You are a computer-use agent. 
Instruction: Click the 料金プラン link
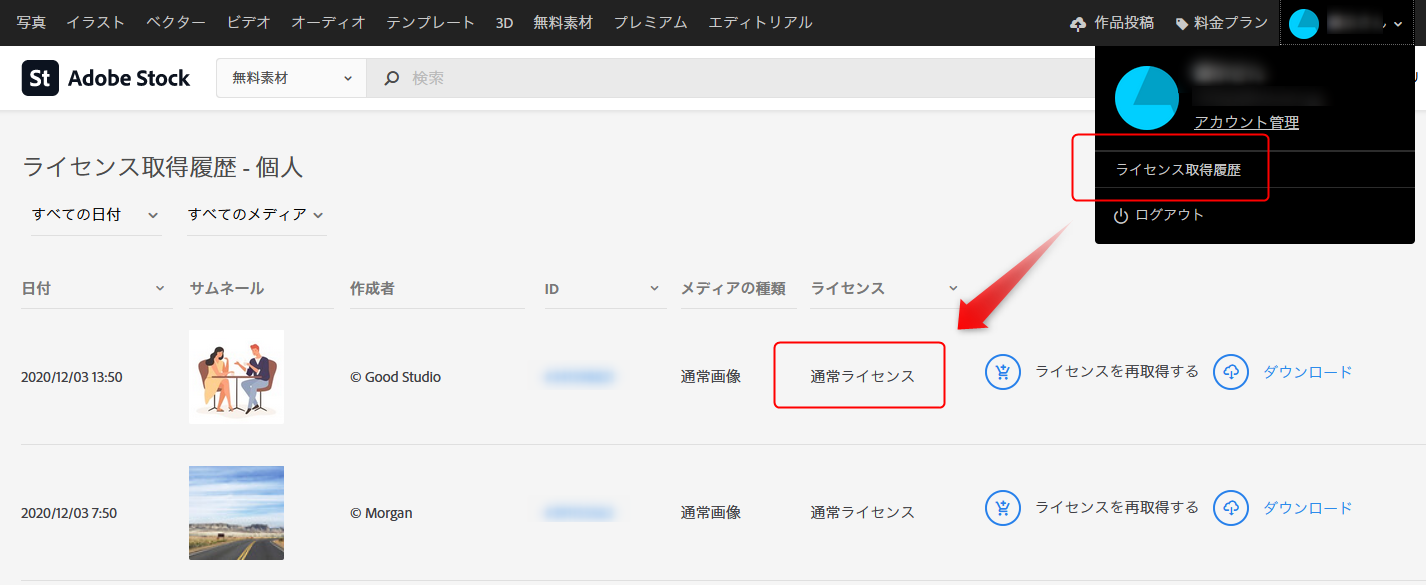point(1231,23)
